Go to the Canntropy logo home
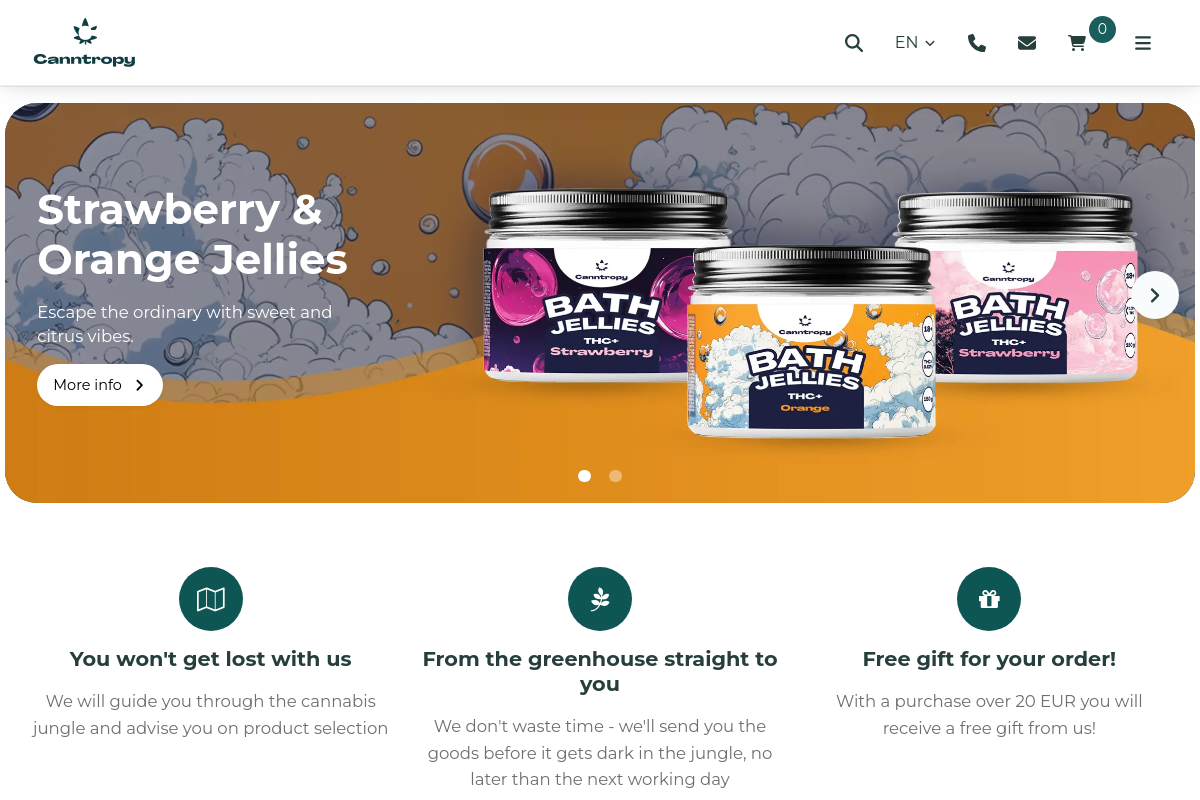 (84, 43)
